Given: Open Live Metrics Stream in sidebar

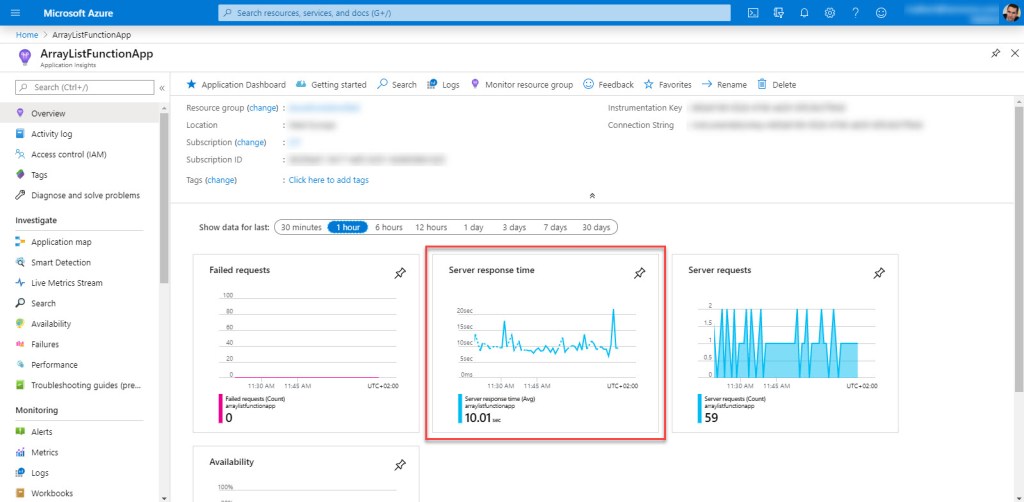Looking at the screenshot, I should 66,283.
